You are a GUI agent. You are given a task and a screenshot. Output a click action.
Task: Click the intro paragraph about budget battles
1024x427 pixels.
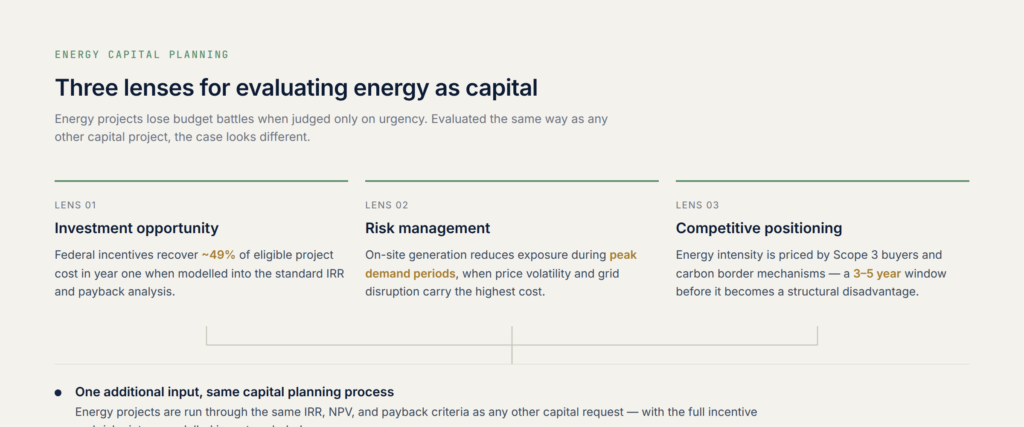[332, 129]
